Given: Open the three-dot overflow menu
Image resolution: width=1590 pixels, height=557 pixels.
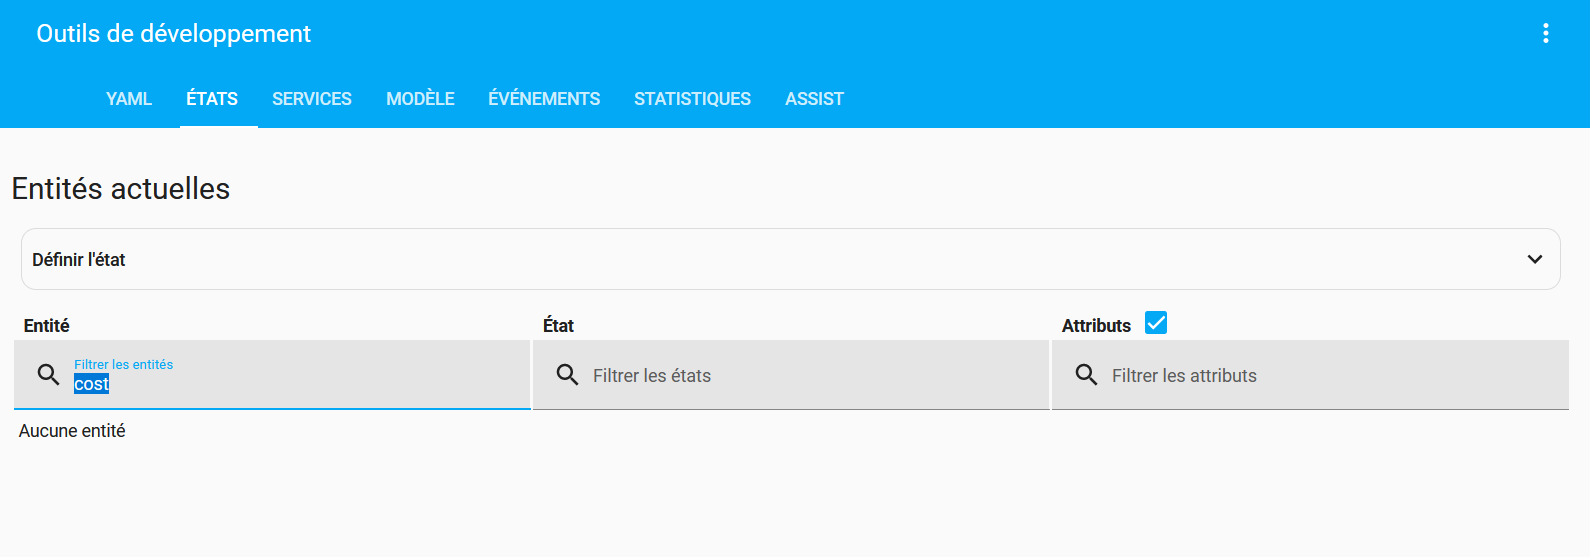Looking at the screenshot, I should [1545, 33].
